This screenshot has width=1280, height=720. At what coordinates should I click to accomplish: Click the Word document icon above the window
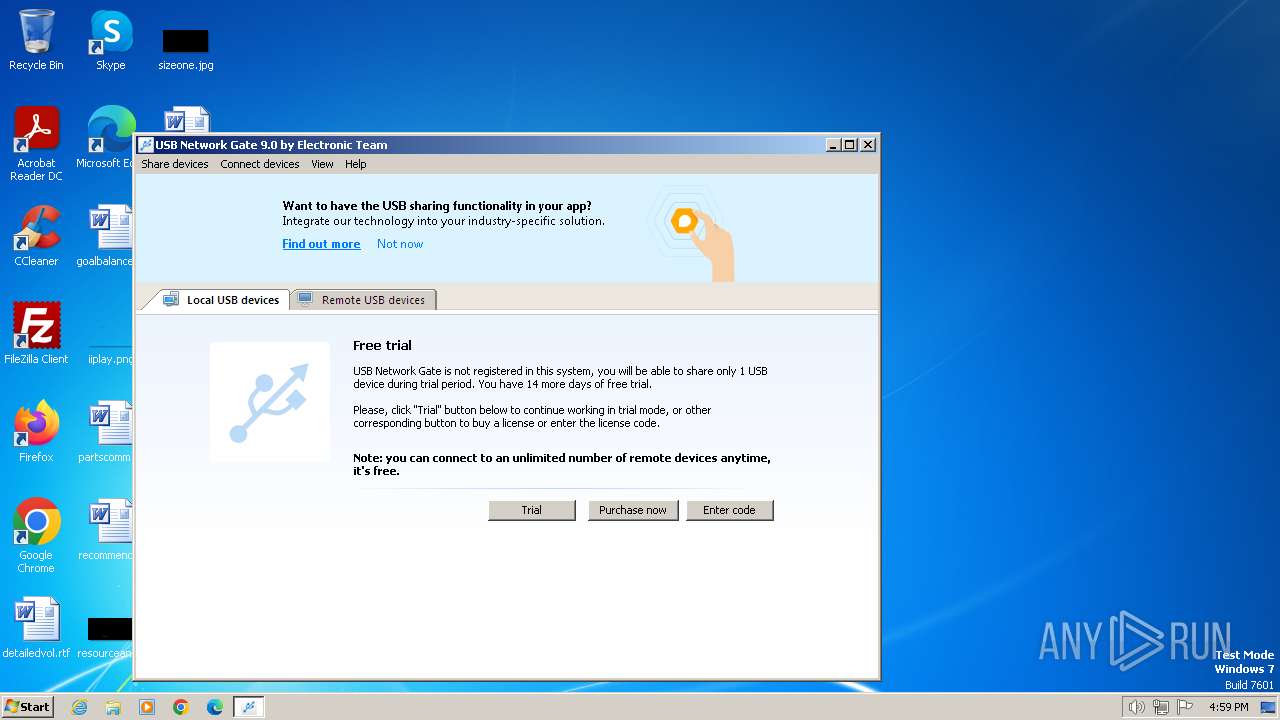pyautogui.click(x=186, y=119)
